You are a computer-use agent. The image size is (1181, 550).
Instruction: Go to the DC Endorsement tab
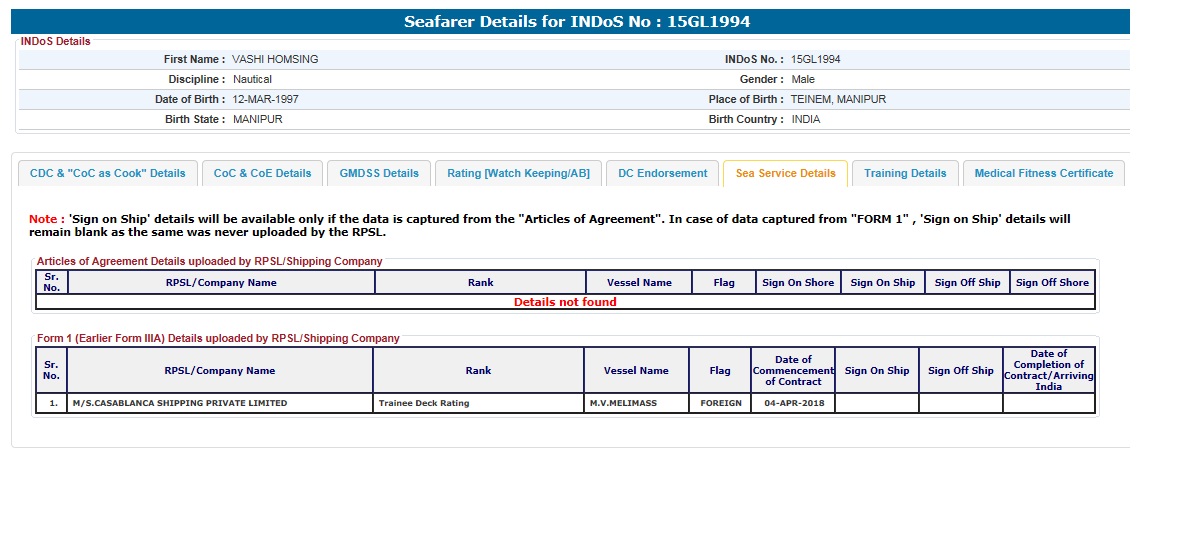click(662, 173)
